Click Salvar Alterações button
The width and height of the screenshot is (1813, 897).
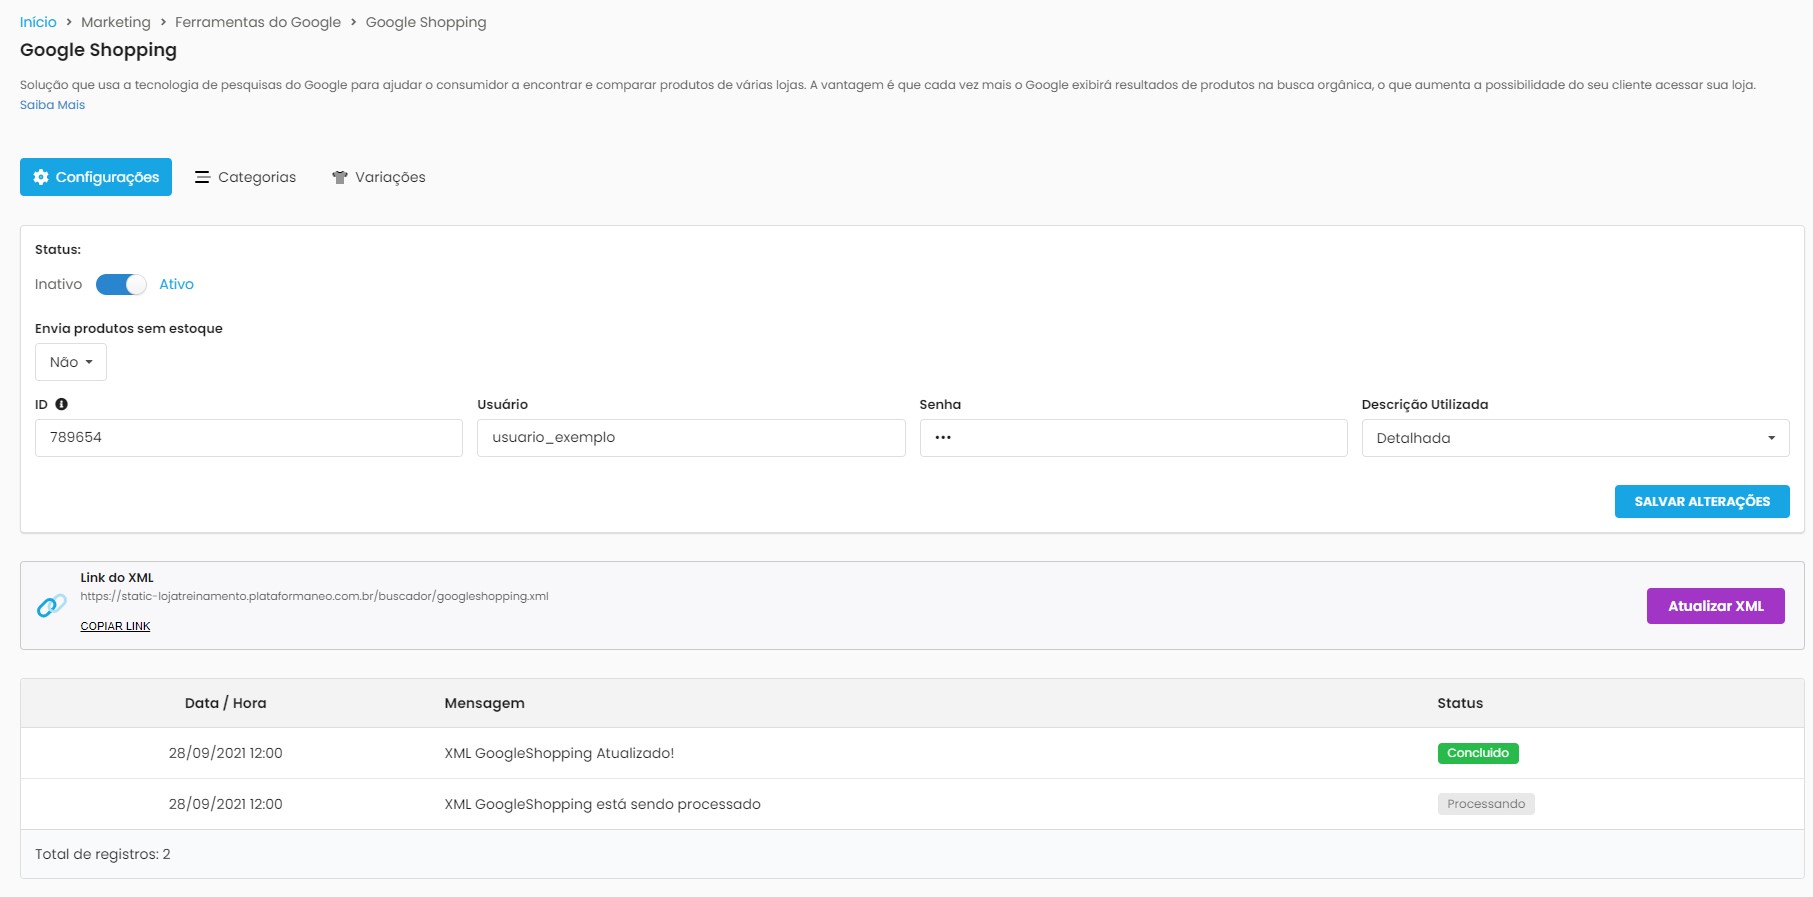pos(1702,501)
